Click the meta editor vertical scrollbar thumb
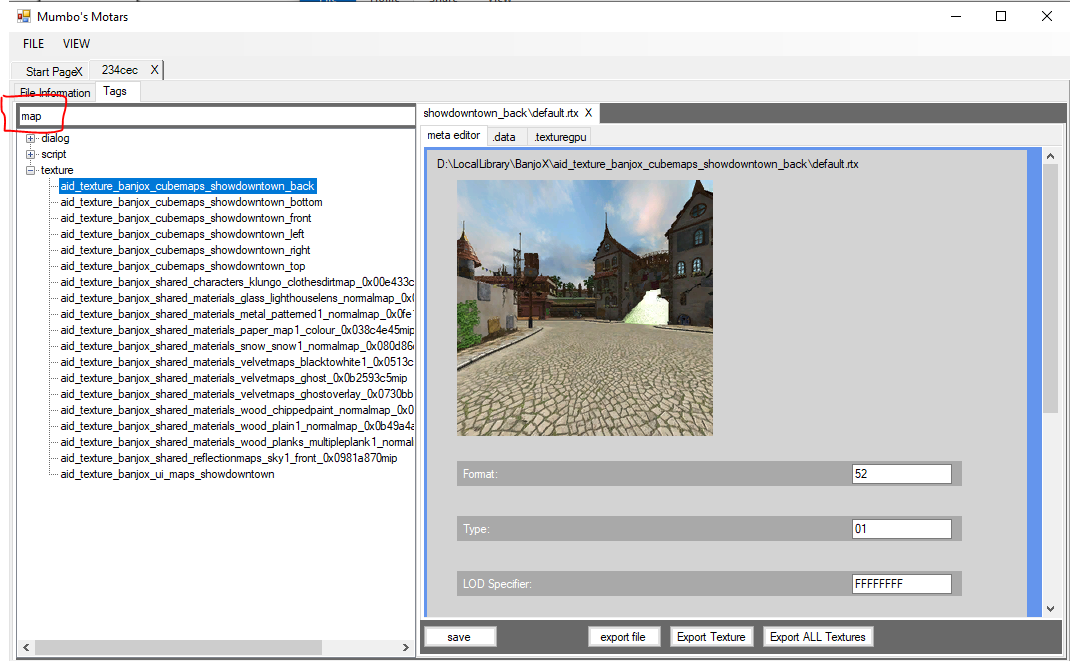The width and height of the screenshot is (1070, 661). pos(1050,289)
